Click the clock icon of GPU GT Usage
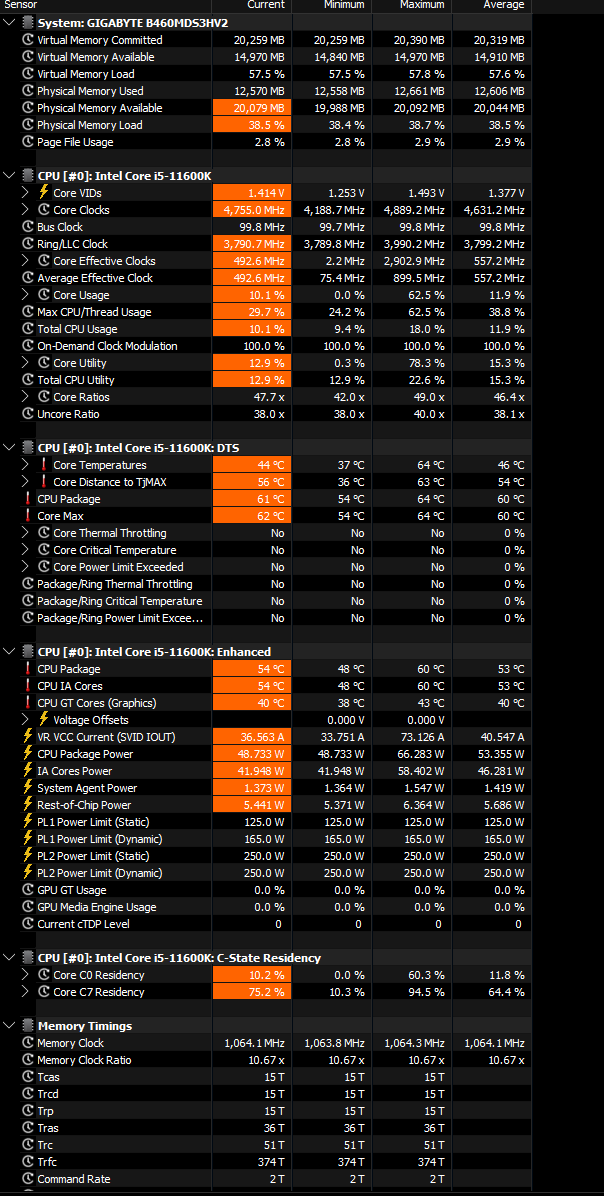 tap(27, 889)
